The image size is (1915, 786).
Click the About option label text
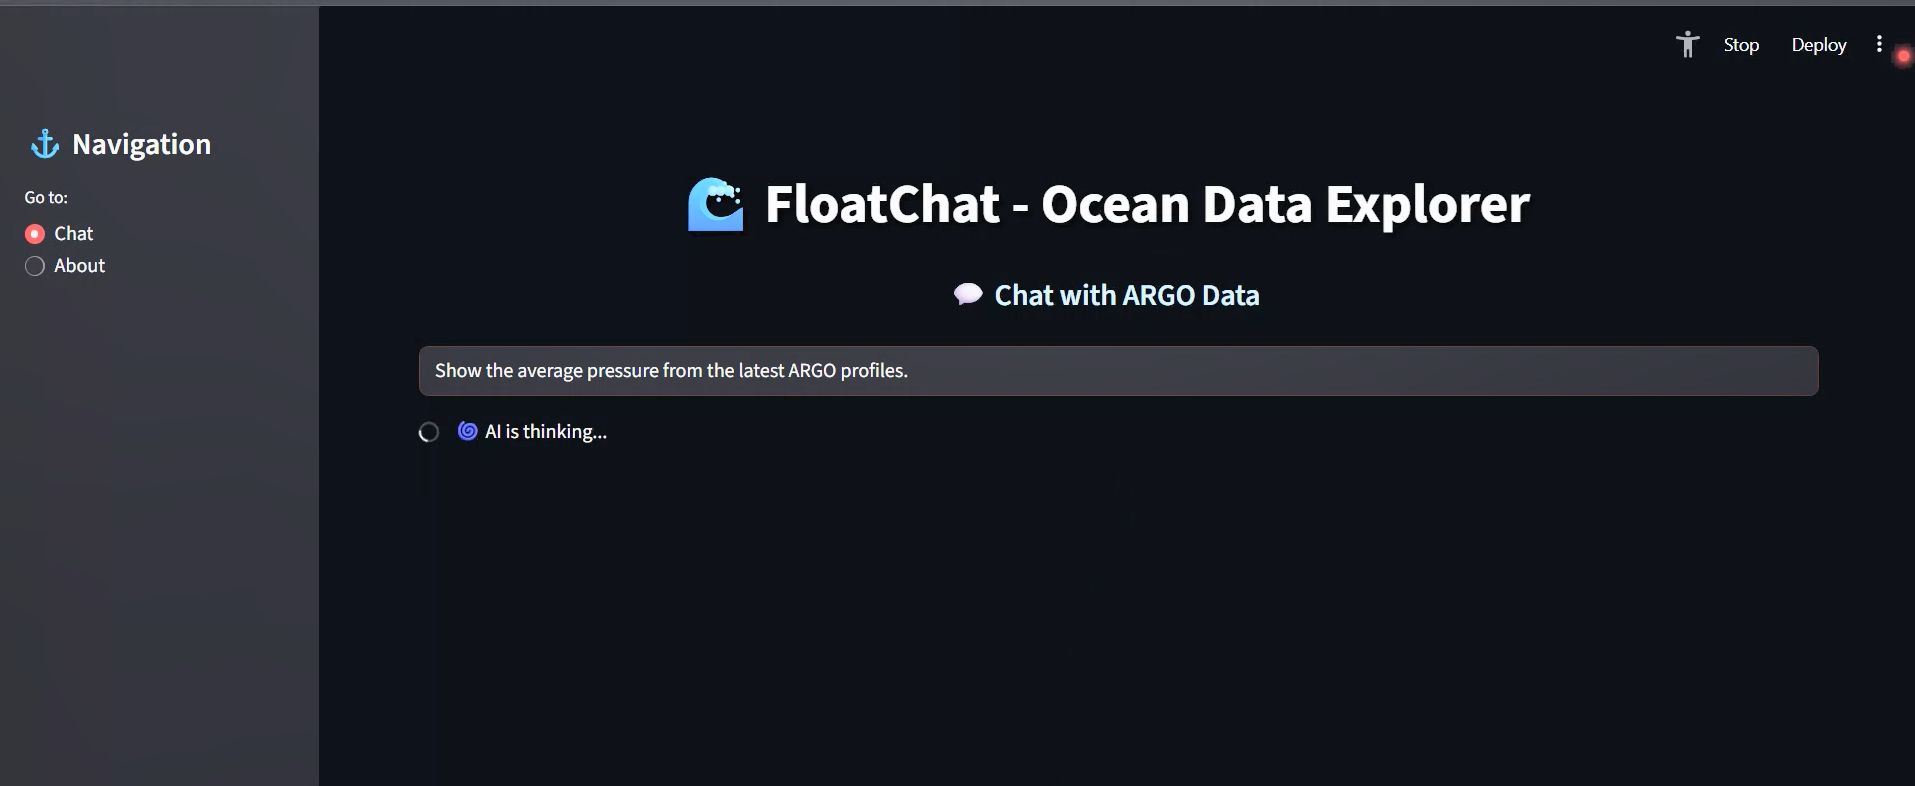79,266
